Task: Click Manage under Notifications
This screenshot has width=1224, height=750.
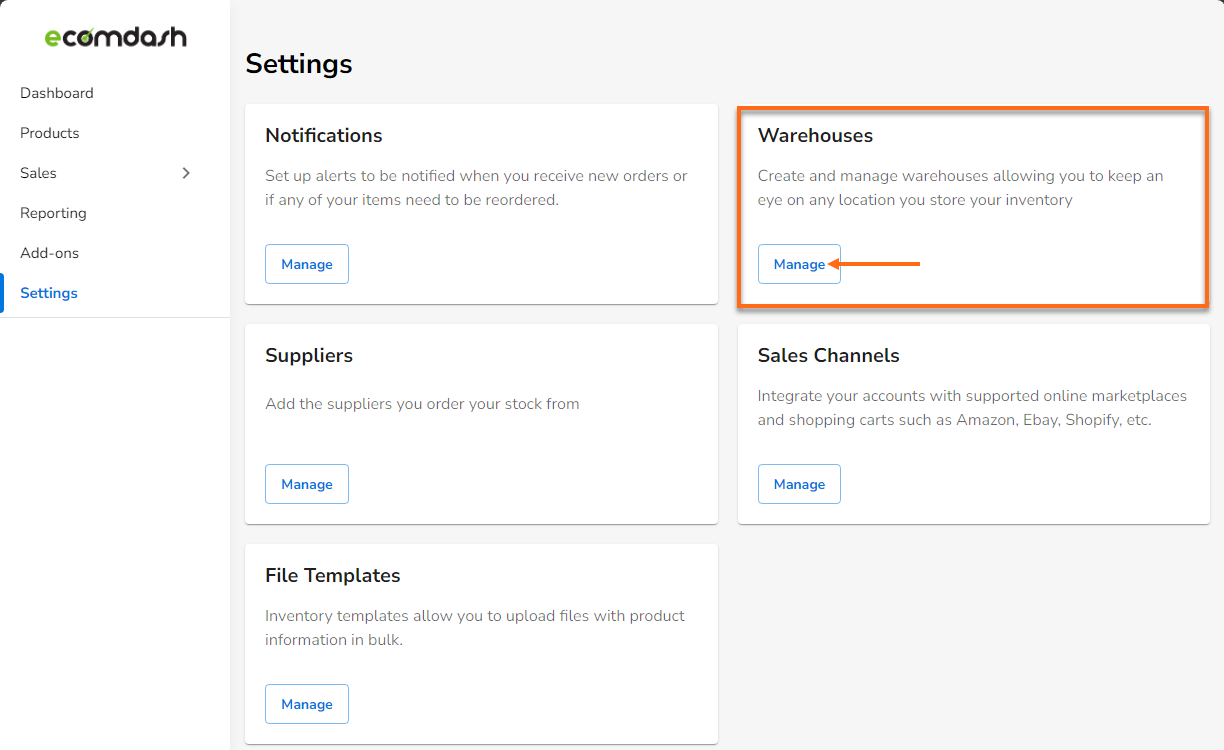Action: pyautogui.click(x=306, y=263)
